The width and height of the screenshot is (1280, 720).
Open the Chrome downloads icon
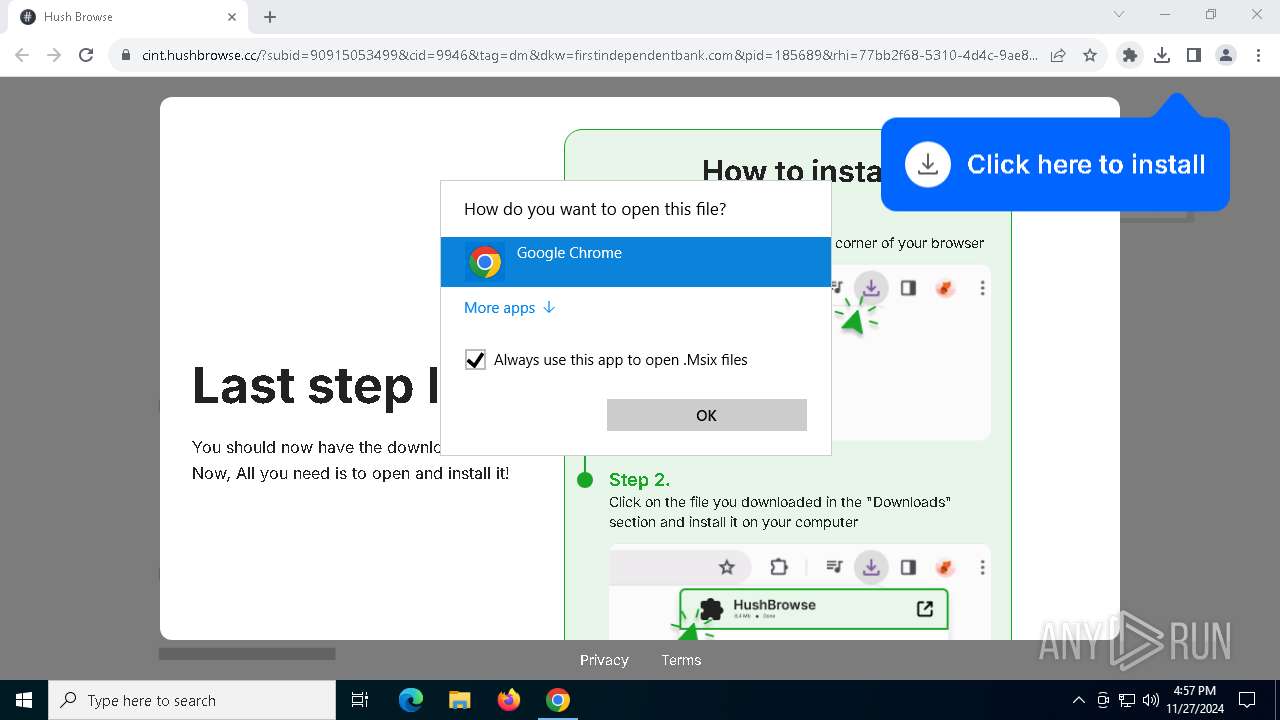click(x=1162, y=56)
